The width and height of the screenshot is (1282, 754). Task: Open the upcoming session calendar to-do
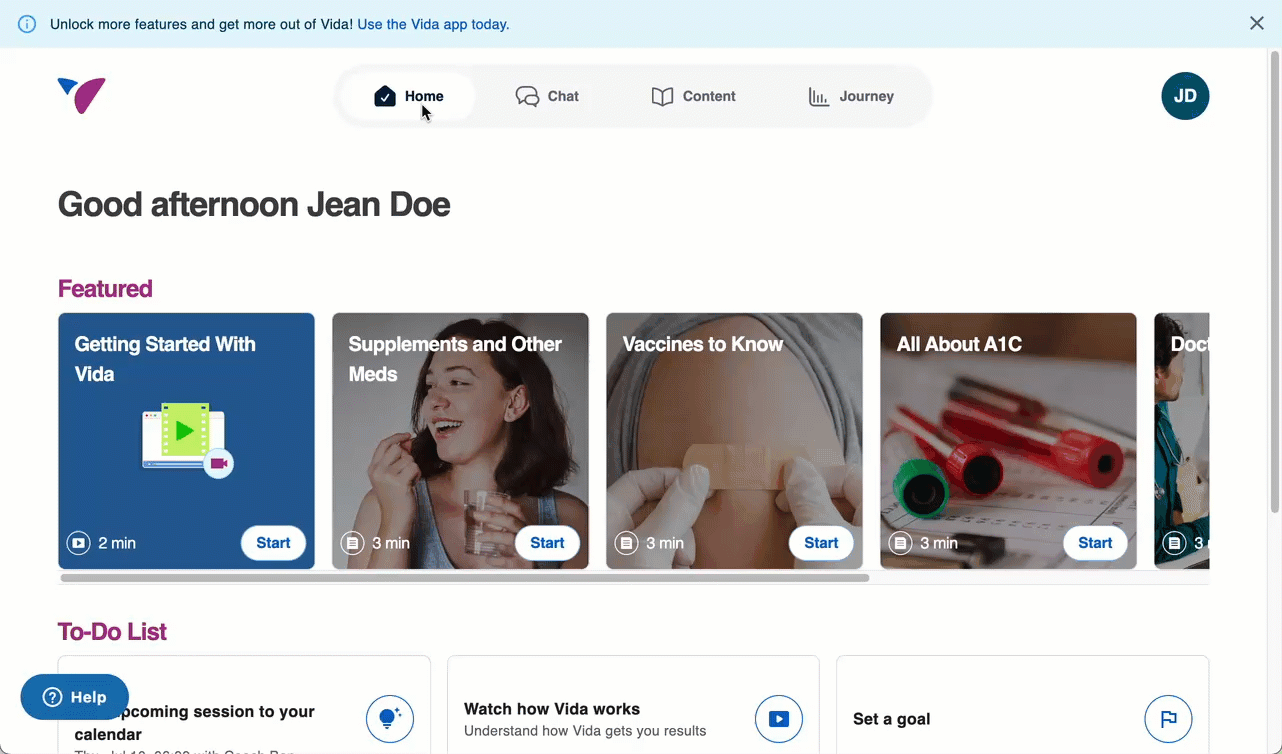pyautogui.click(x=244, y=705)
